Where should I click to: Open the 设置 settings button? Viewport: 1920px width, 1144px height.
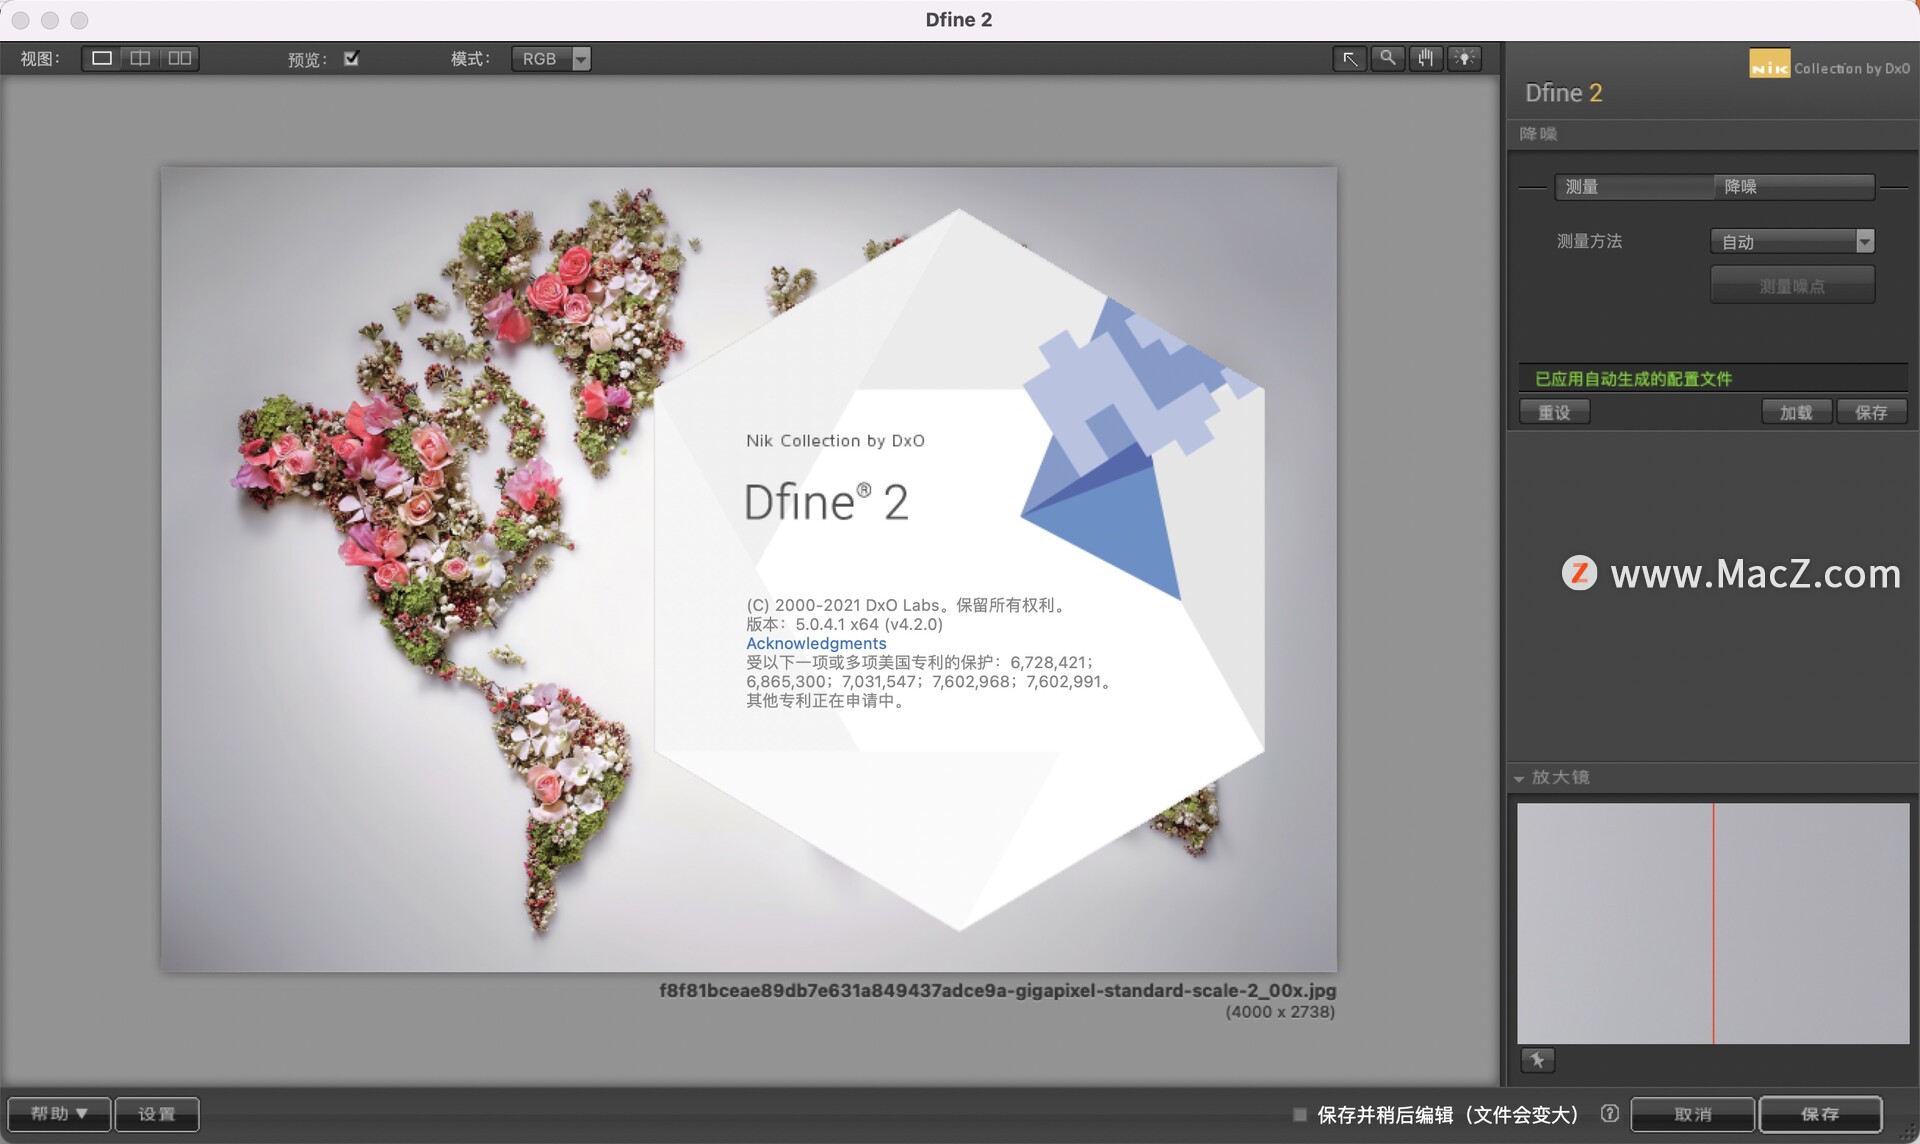pos(157,1114)
